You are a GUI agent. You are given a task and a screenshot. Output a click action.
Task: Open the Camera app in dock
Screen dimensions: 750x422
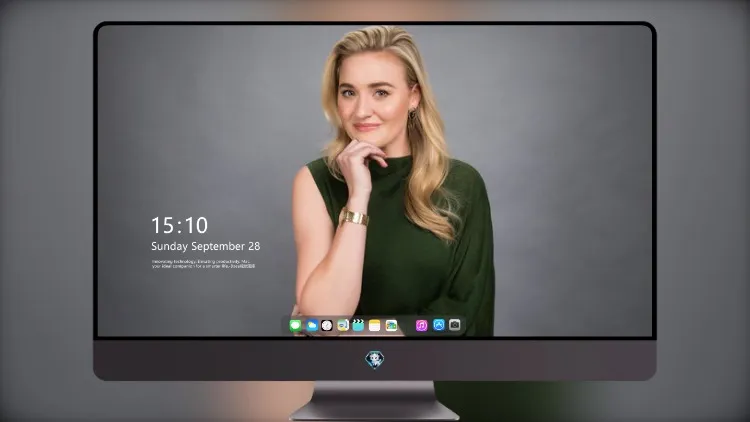coord(455,325)
